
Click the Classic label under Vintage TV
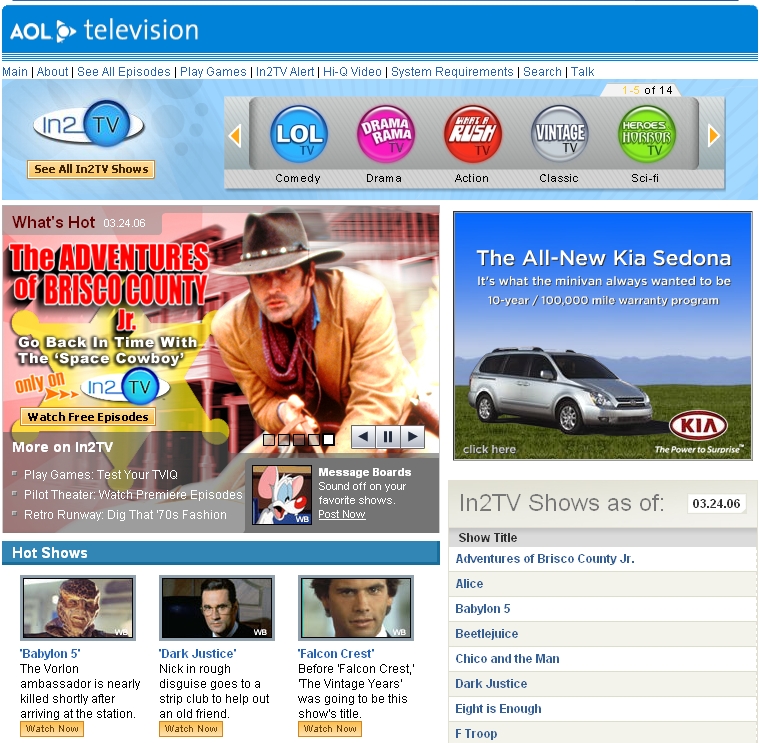[x=559, y=178]
